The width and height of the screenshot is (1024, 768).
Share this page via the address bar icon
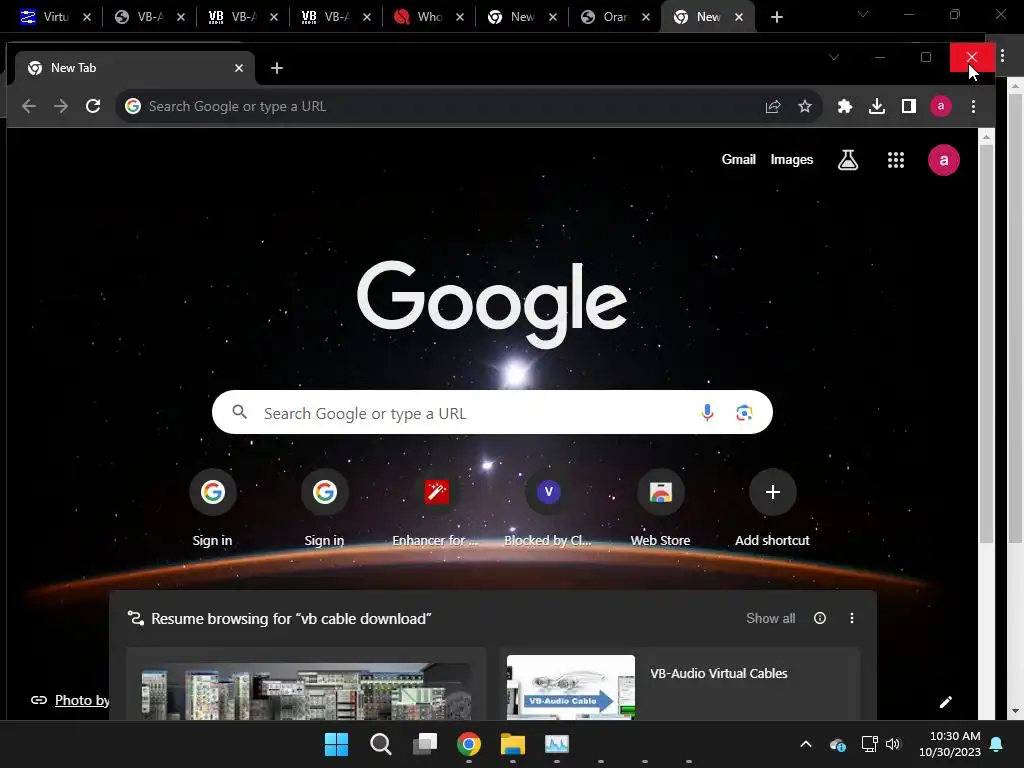click(773, 106)
